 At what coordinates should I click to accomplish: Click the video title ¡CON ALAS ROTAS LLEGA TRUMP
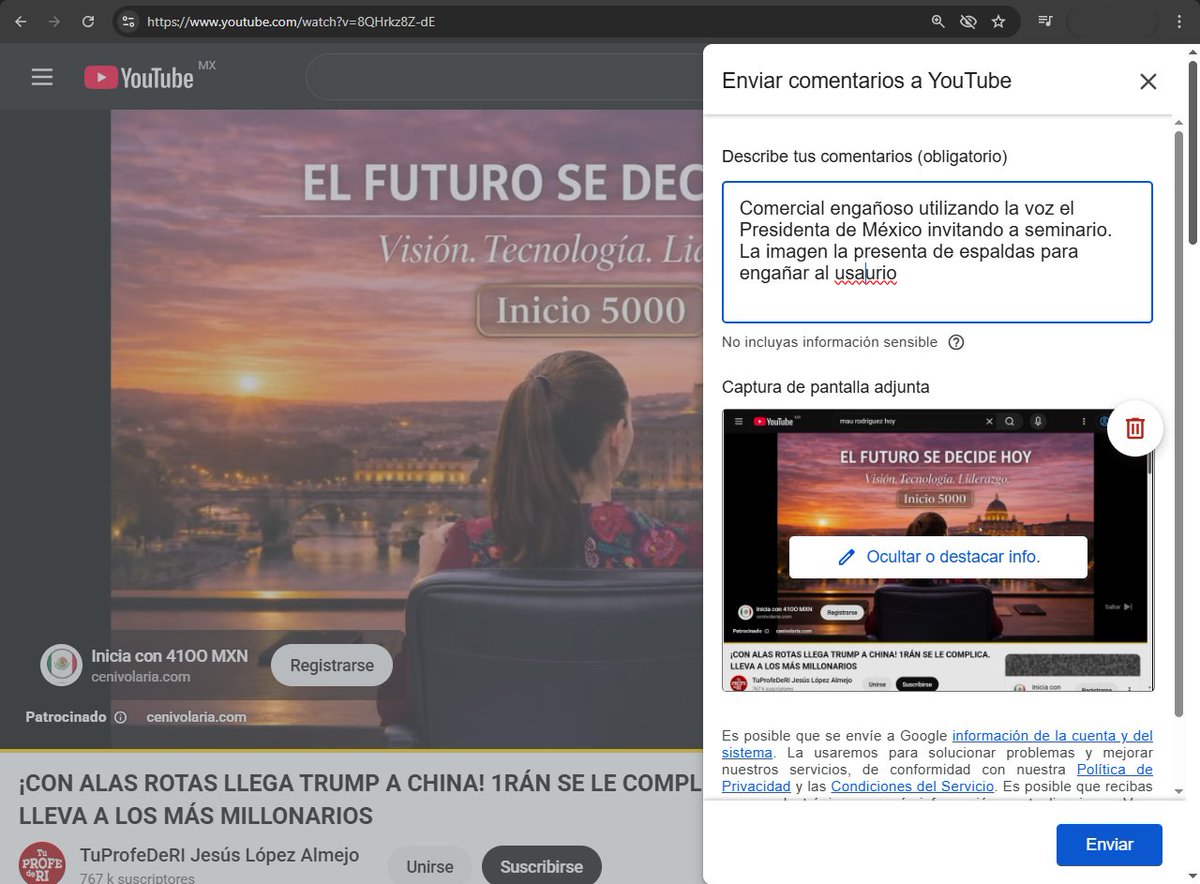click(x=360, y=799)
